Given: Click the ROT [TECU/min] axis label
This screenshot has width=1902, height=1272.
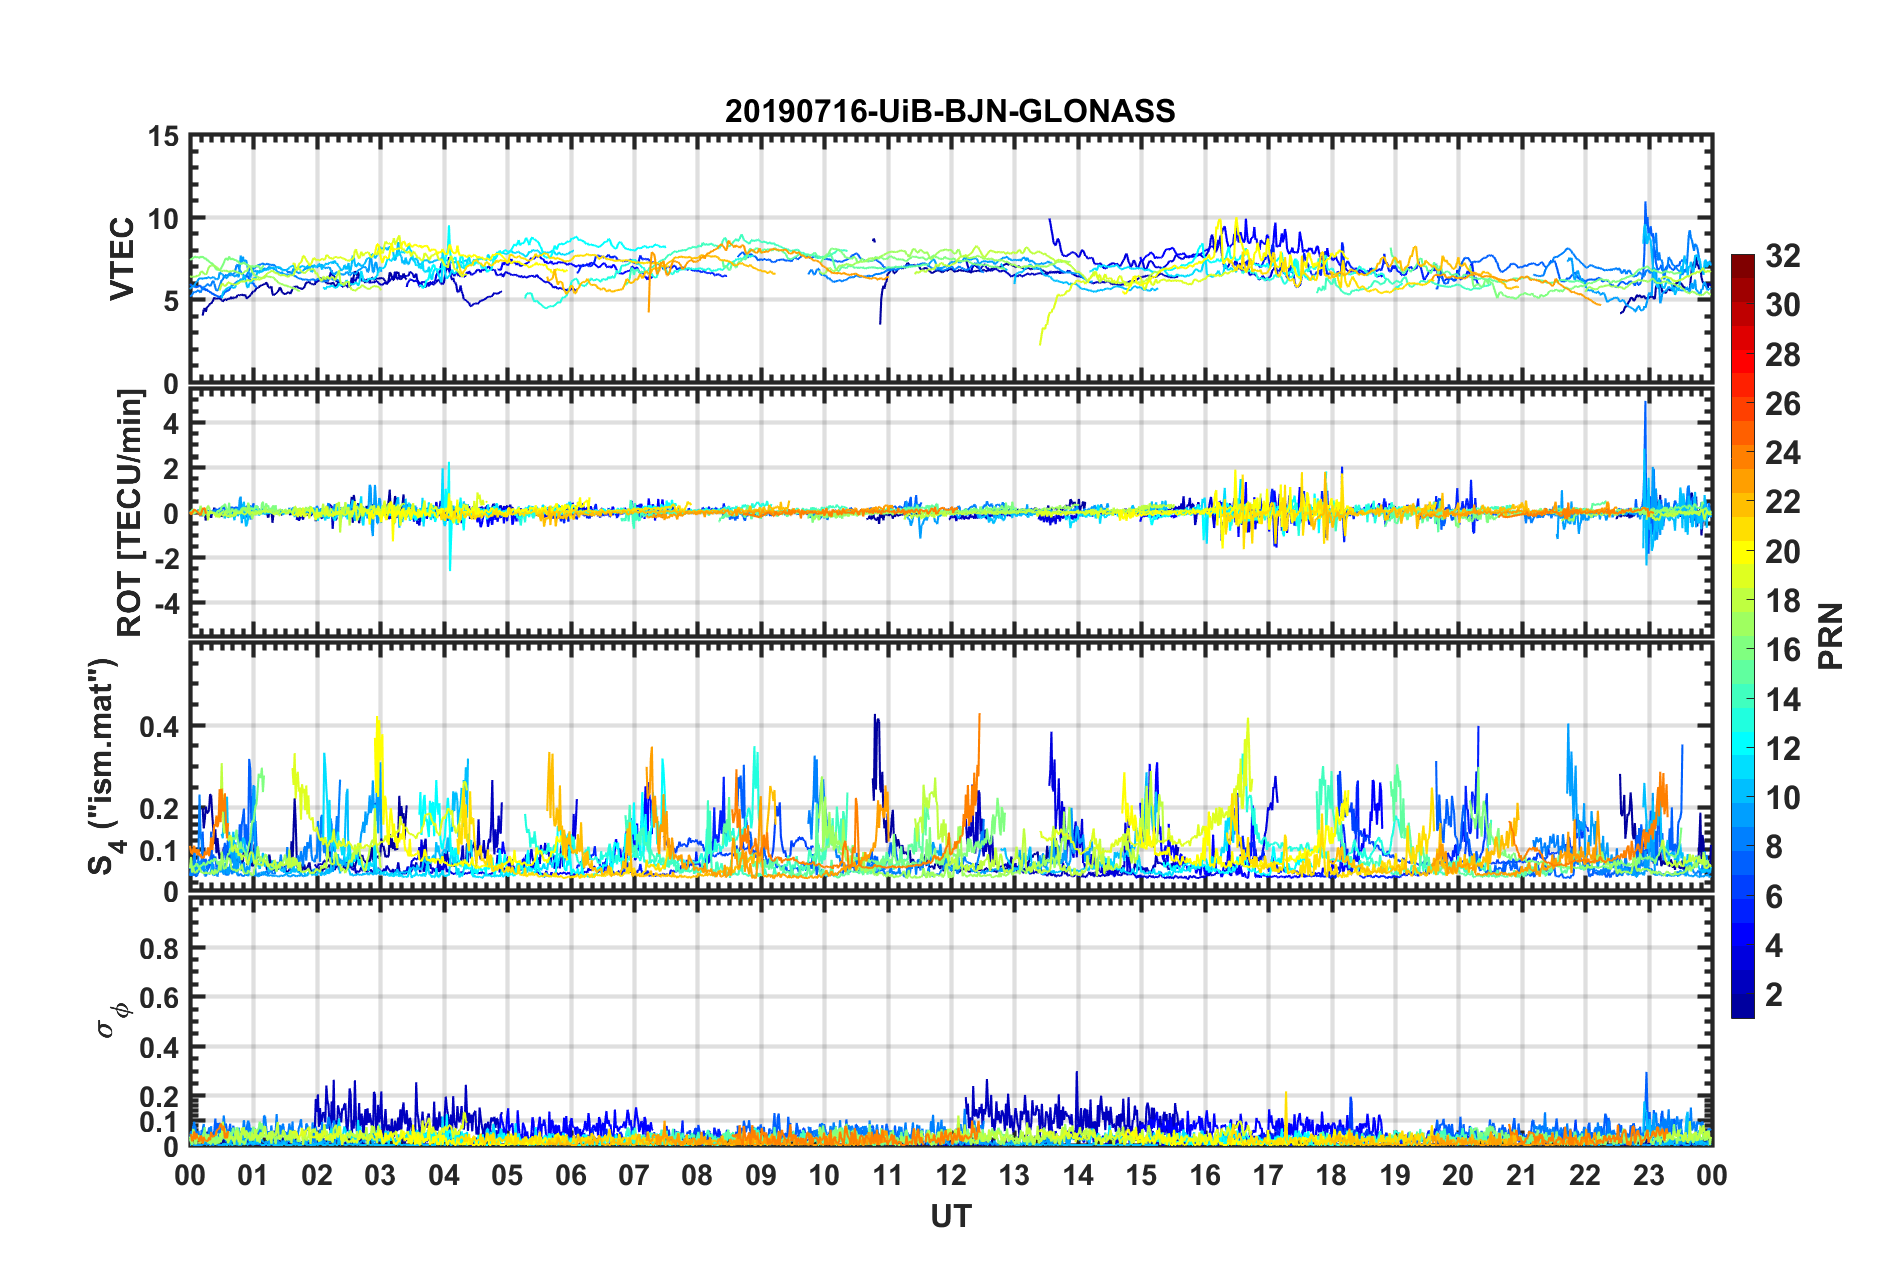Looking at the screenshot, I should (130, 513).
